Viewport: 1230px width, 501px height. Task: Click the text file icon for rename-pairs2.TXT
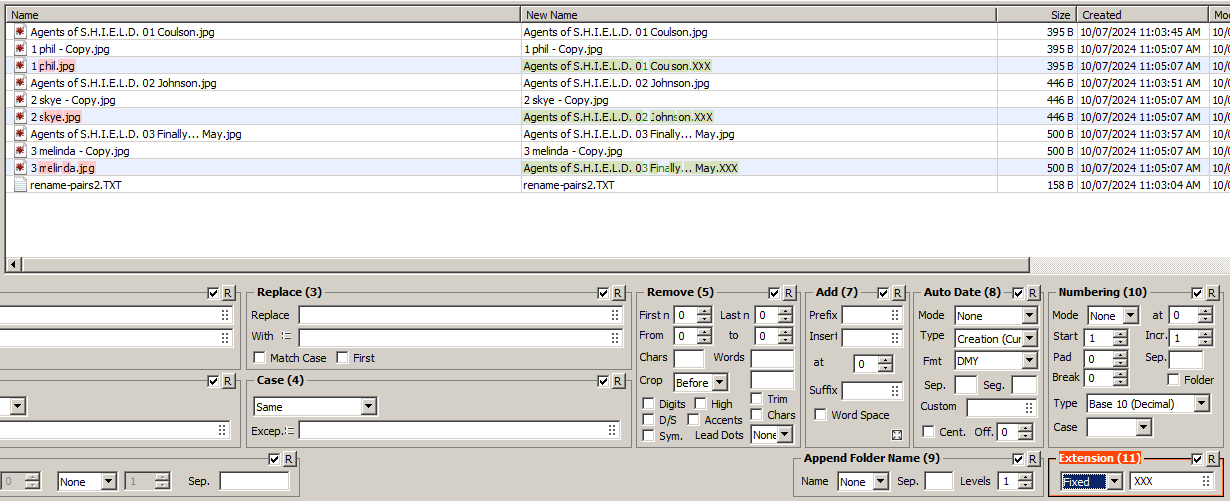click(20, 185)
